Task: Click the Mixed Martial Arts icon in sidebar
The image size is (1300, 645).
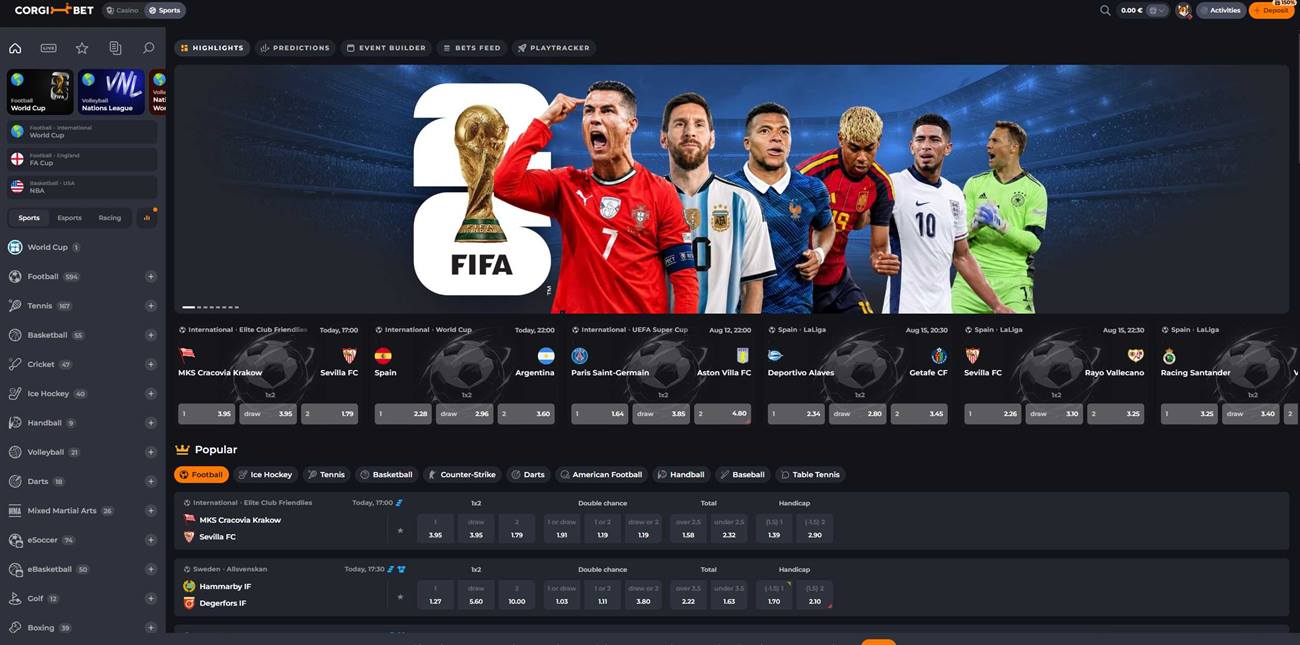Action: point(15,510)
